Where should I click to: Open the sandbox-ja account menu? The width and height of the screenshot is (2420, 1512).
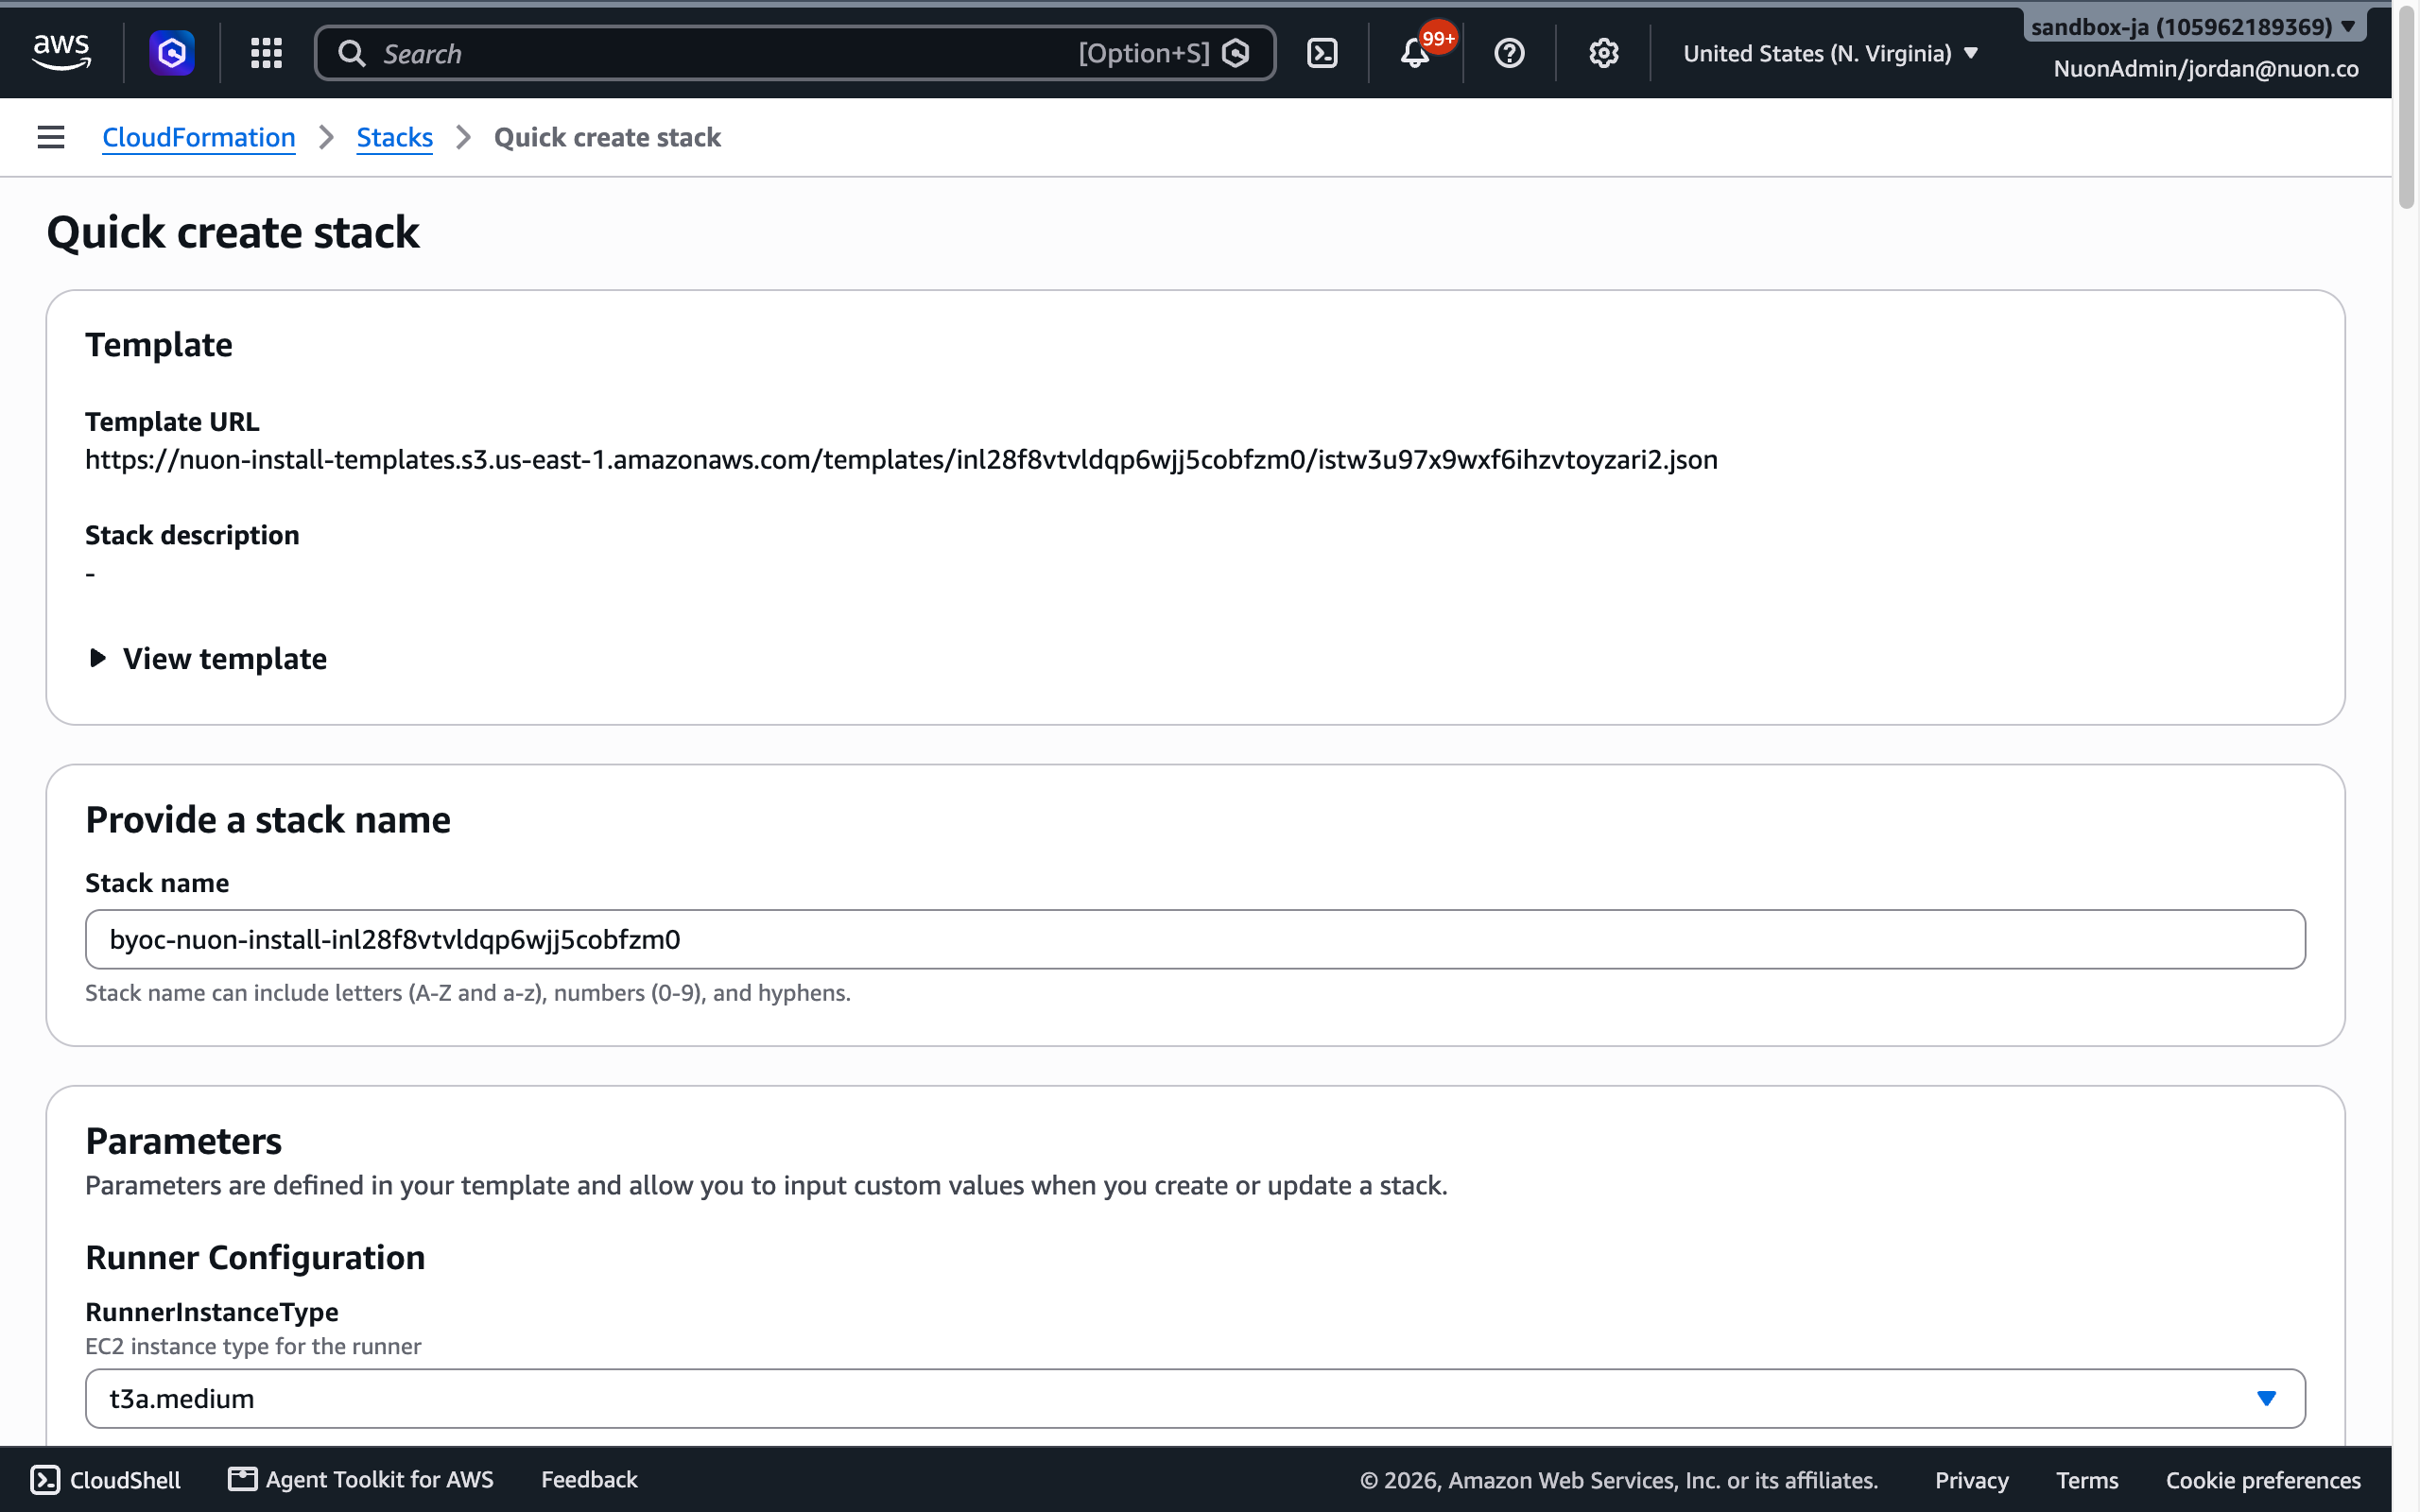coord(2194,26)
